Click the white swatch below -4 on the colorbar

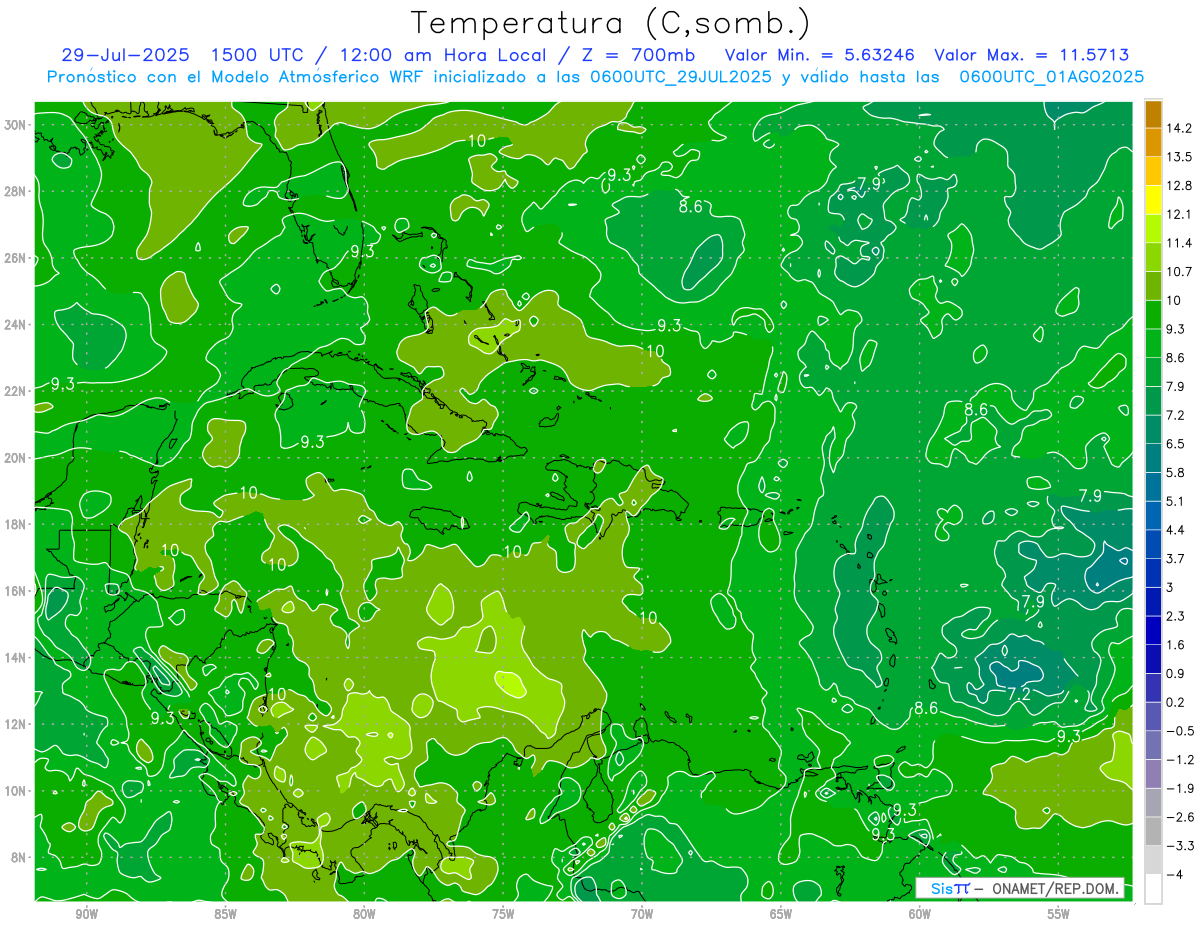1153,888
